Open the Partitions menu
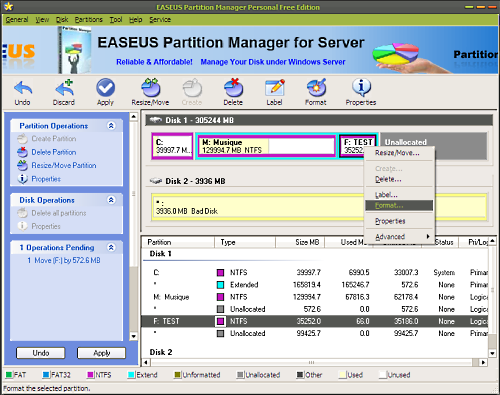 click(x=89, y=20)
